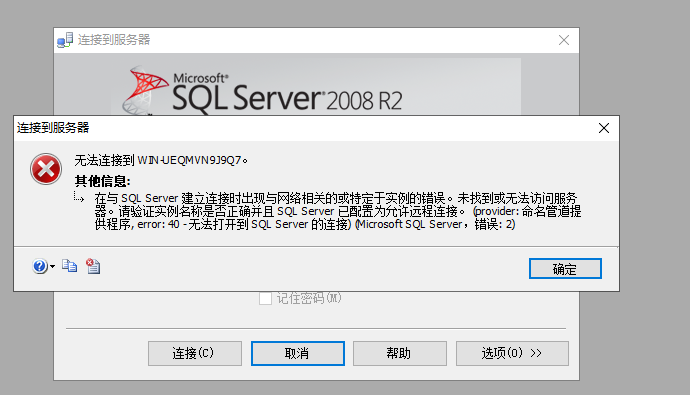The image size is (690, 395).
Task: Click the red error icon
Action: pos(46,169)
